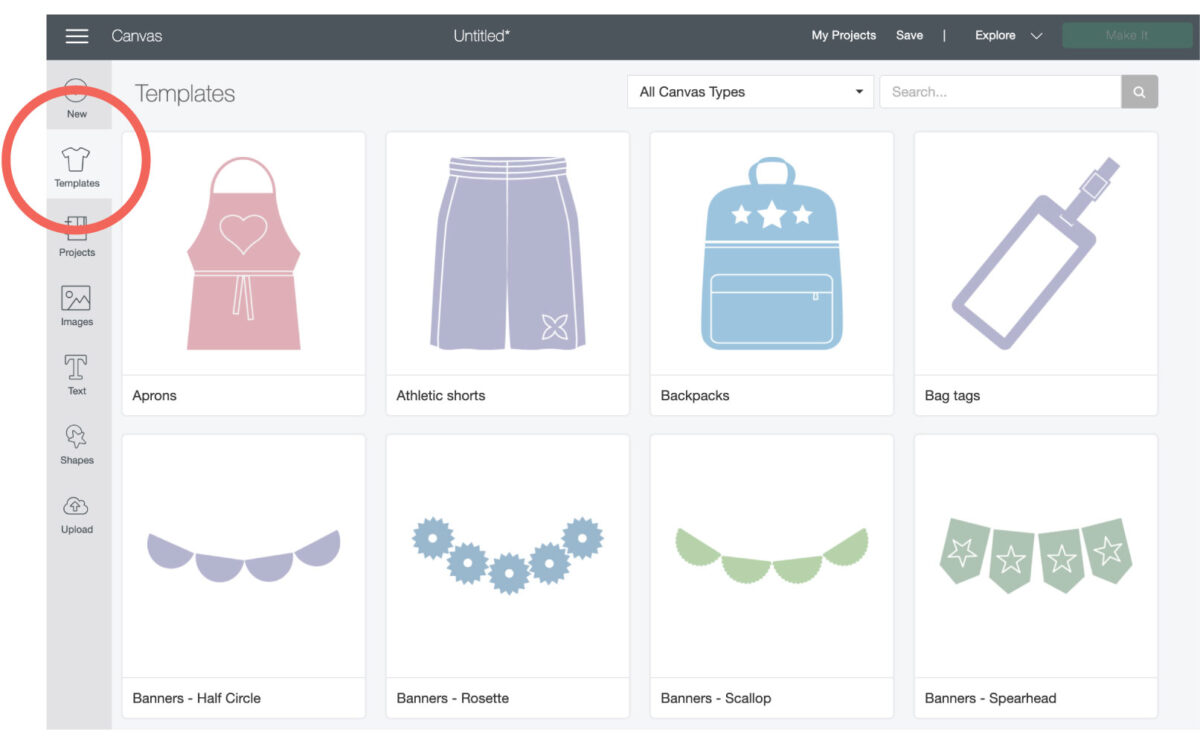Choose the Backpacks template thumbnail
The width and height of the screenshot is (1200, 744).
(772, 254)
